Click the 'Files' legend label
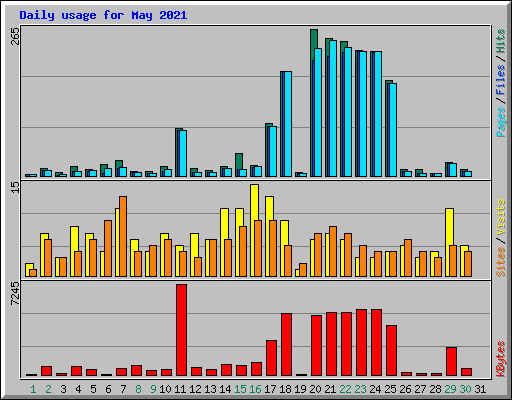 [501, 80]
